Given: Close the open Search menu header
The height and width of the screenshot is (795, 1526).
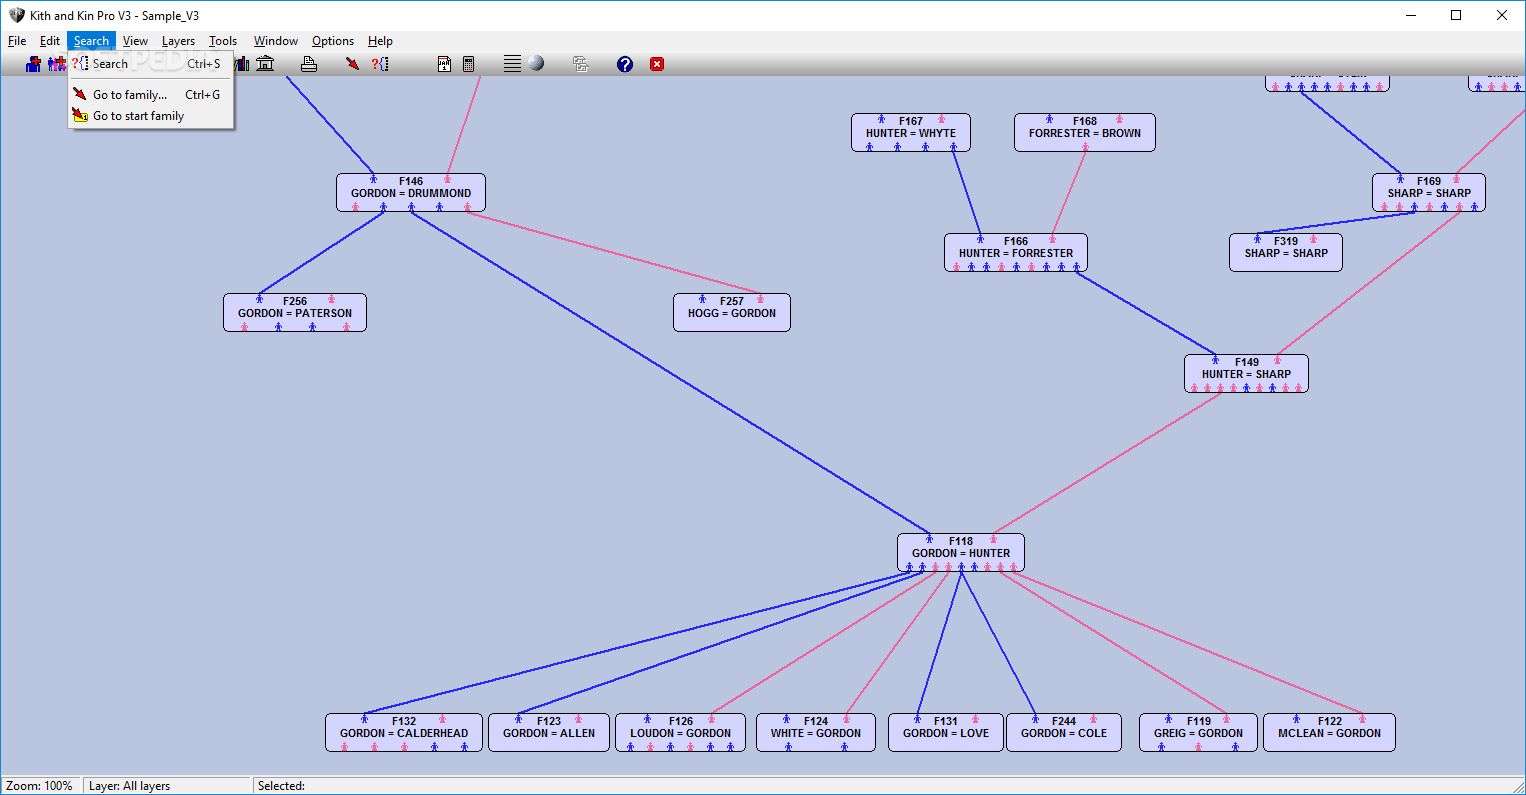Looking at the screenshot, I should (91, 41).
